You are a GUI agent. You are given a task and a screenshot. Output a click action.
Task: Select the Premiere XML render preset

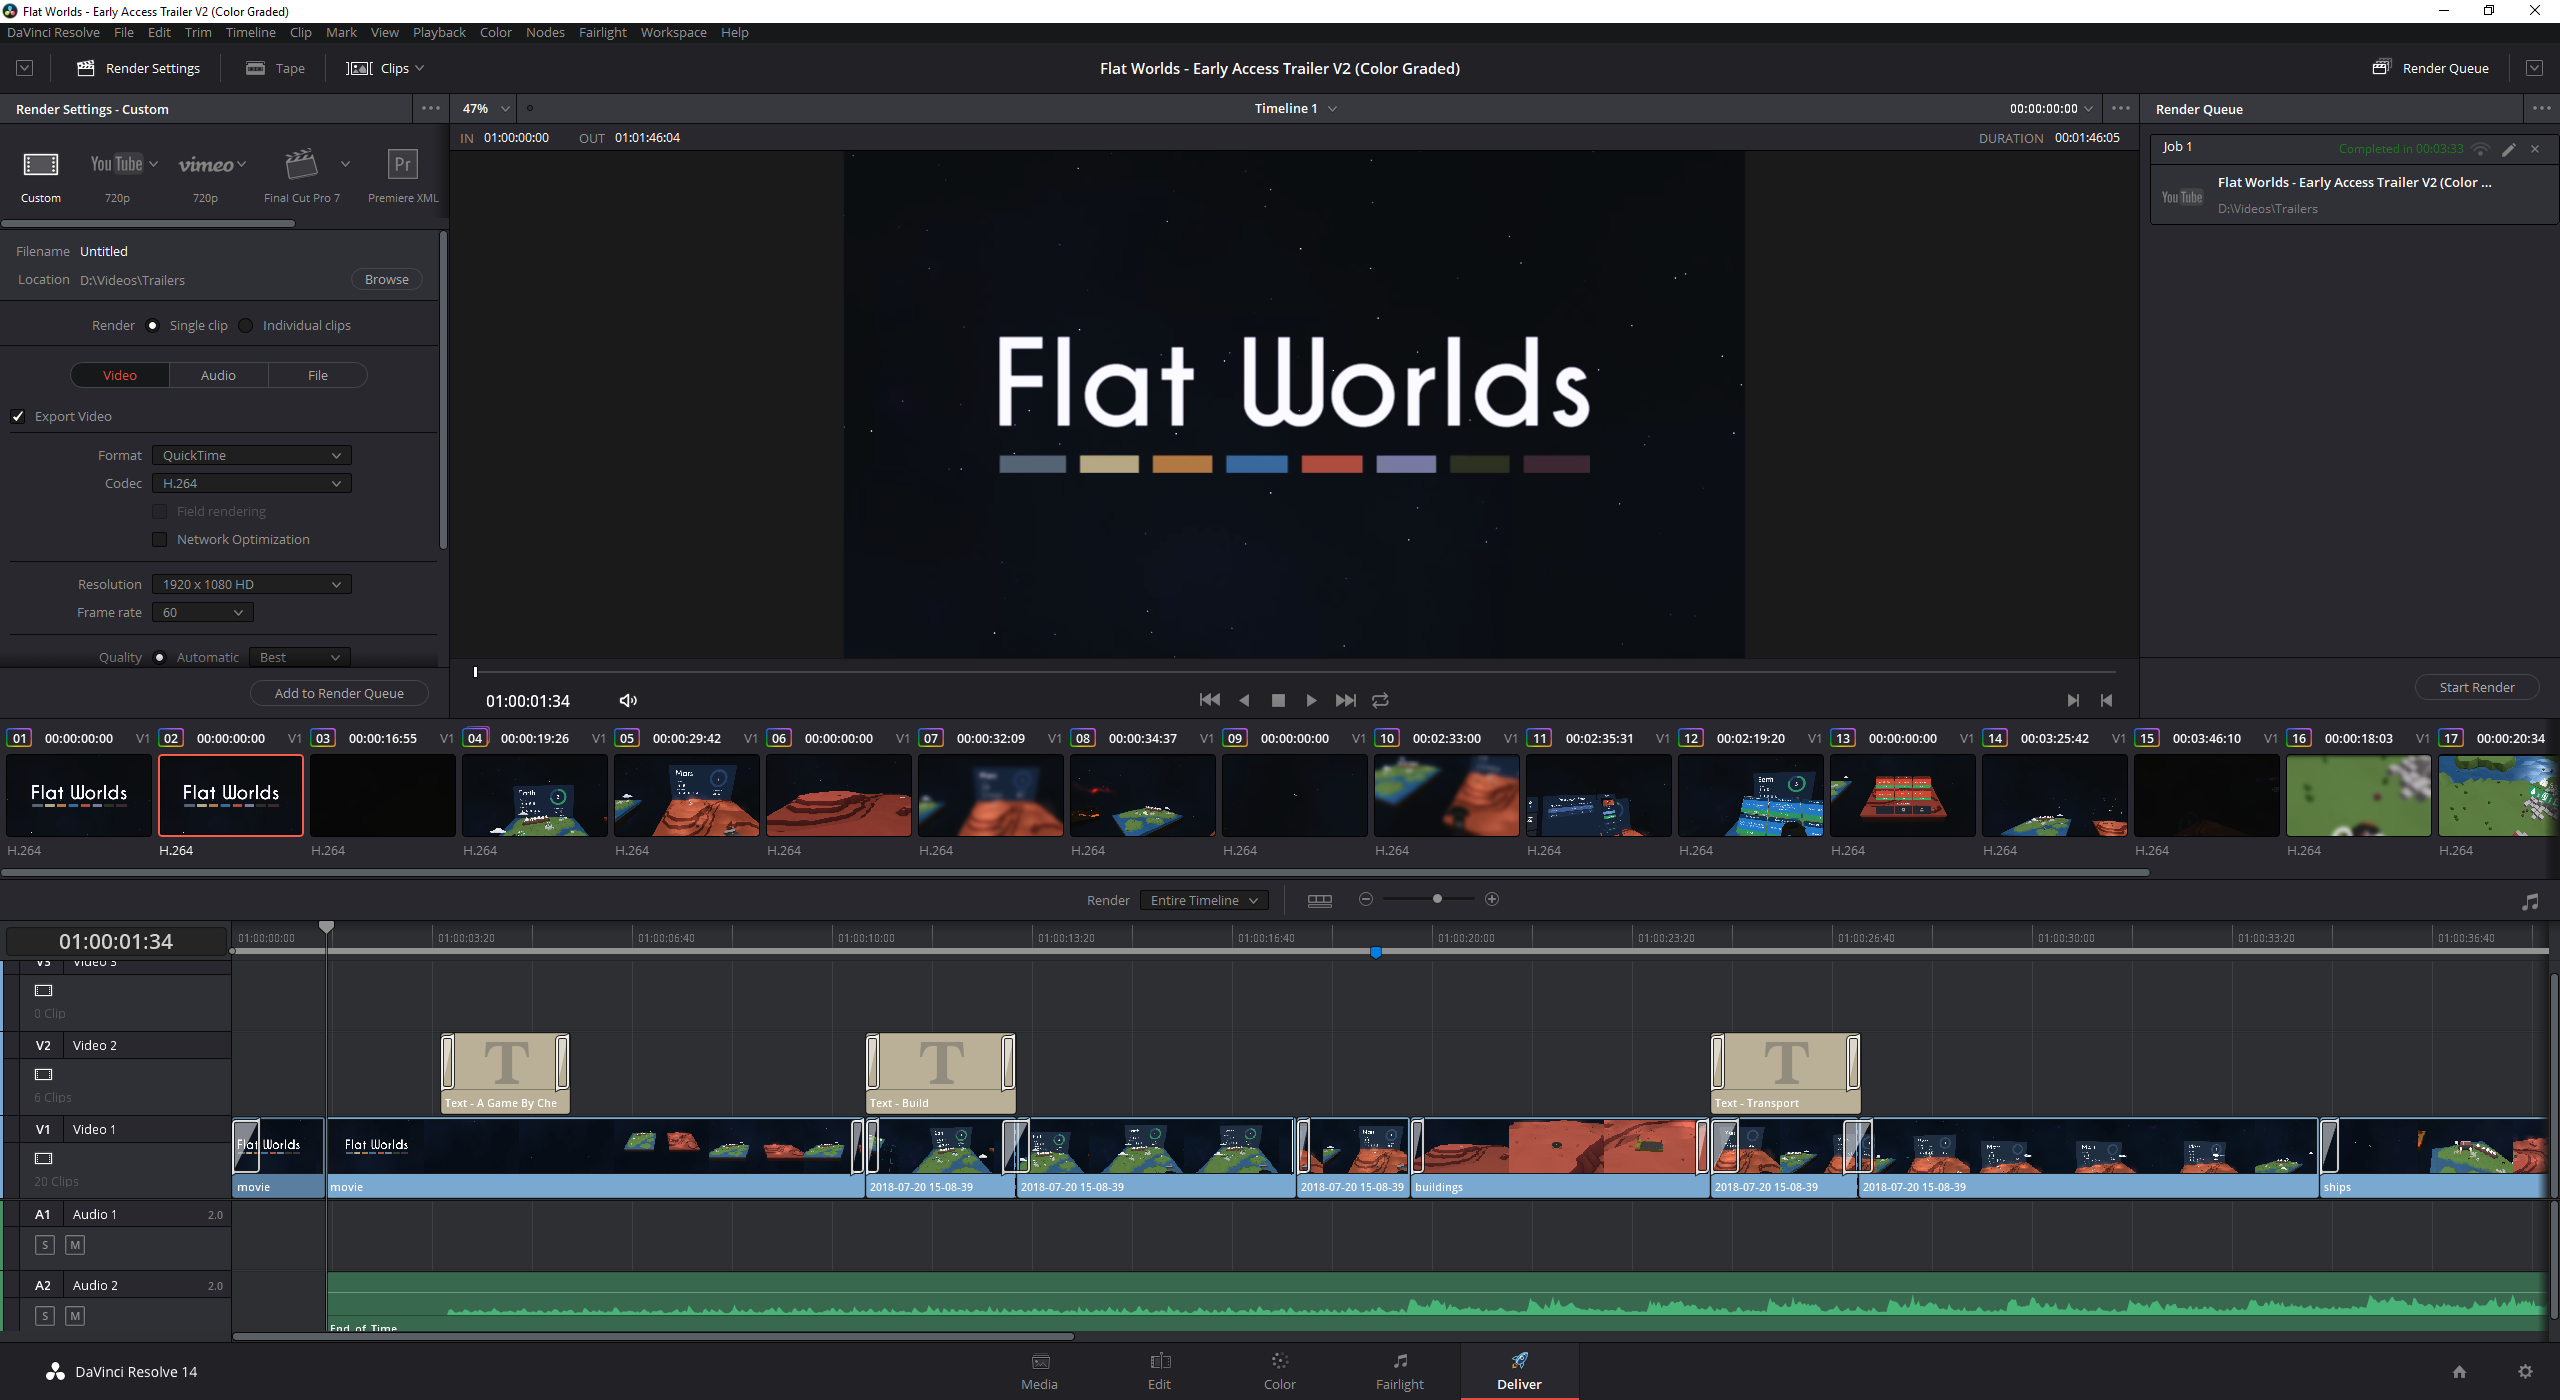(x=402, y=175)
